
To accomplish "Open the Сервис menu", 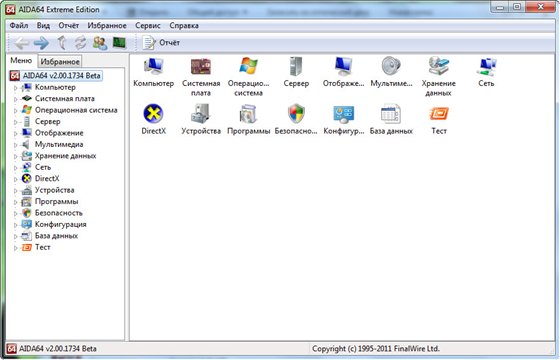I will click(x=148, y=26).
